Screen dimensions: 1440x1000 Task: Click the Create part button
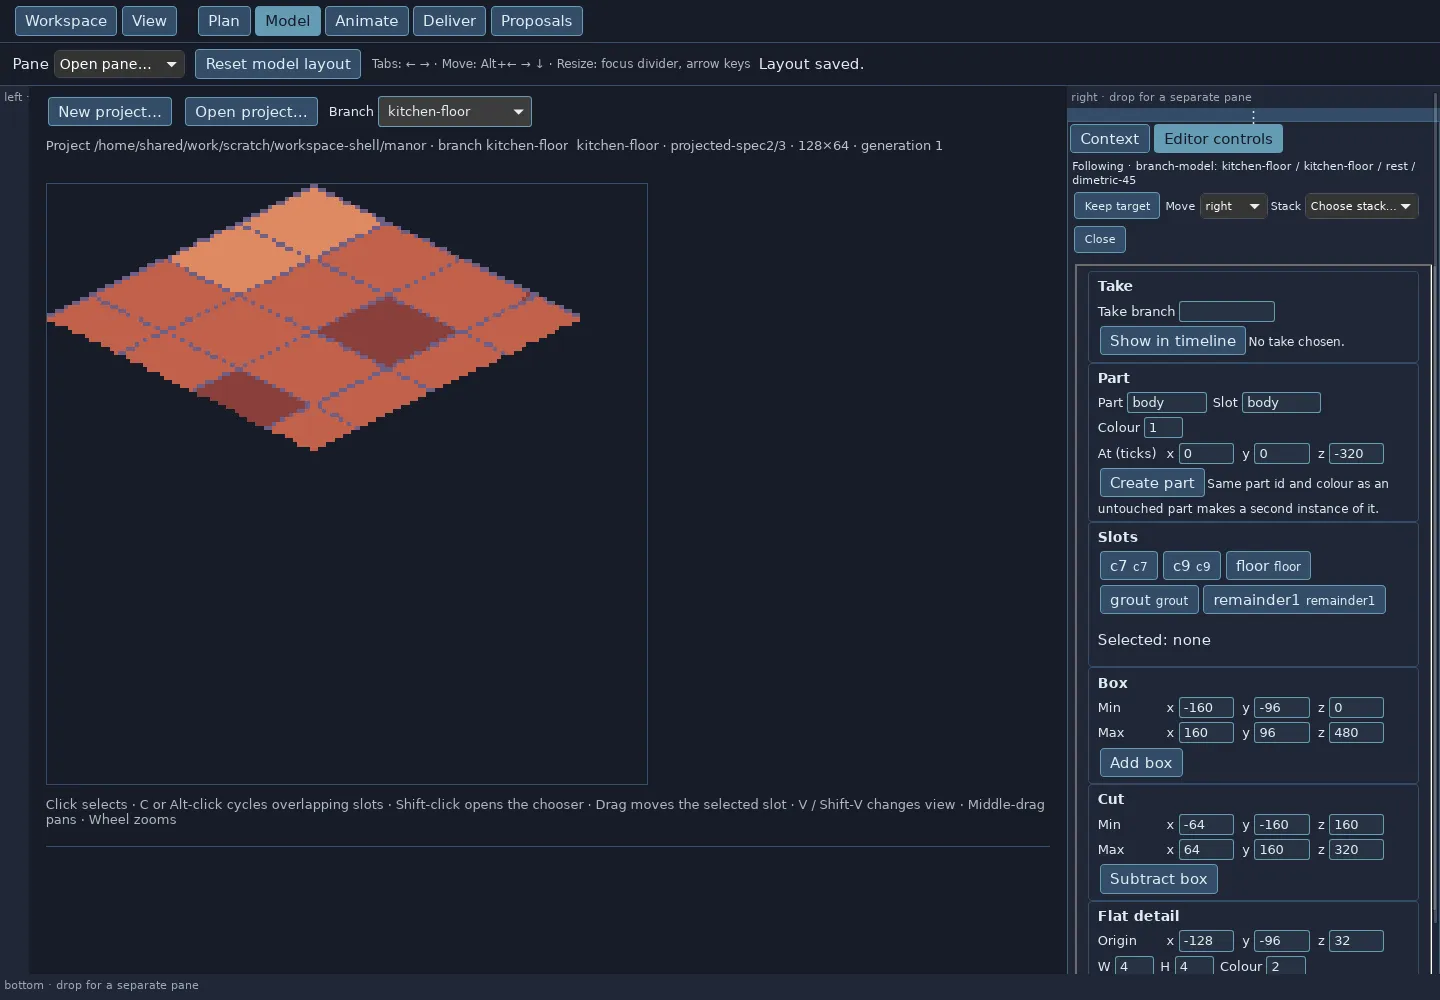point(1152,483)
